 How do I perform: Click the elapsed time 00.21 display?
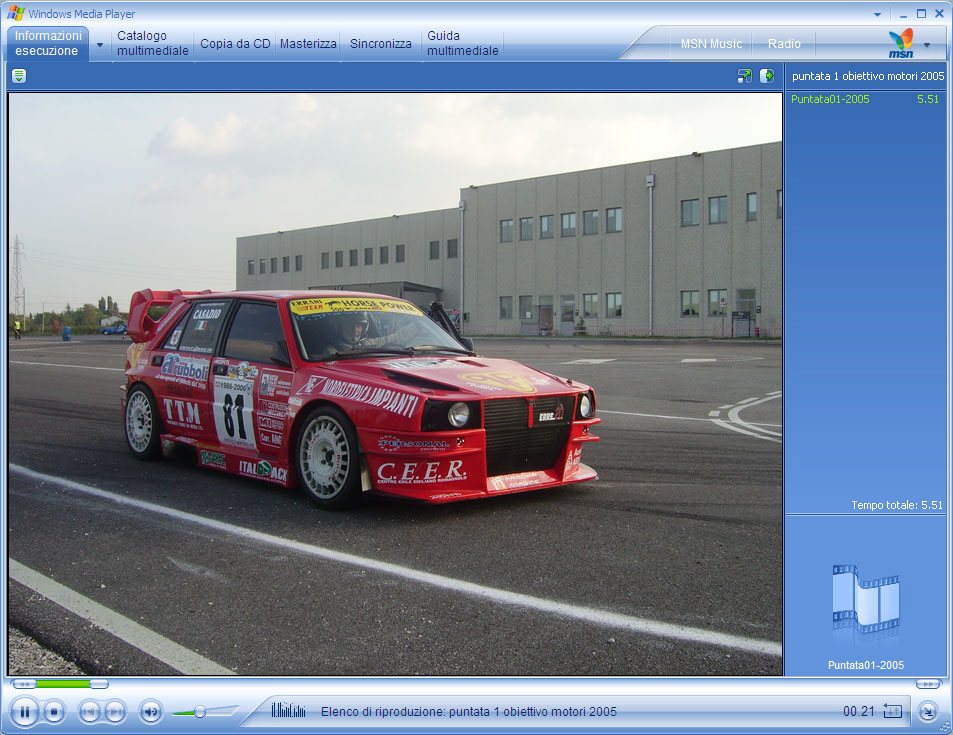pyautogui.click(x=858, y=711)
